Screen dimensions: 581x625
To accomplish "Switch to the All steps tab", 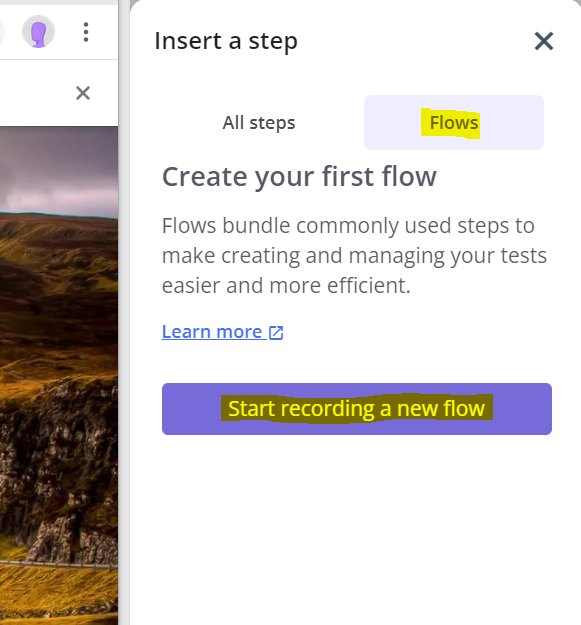I will point(259,122).
